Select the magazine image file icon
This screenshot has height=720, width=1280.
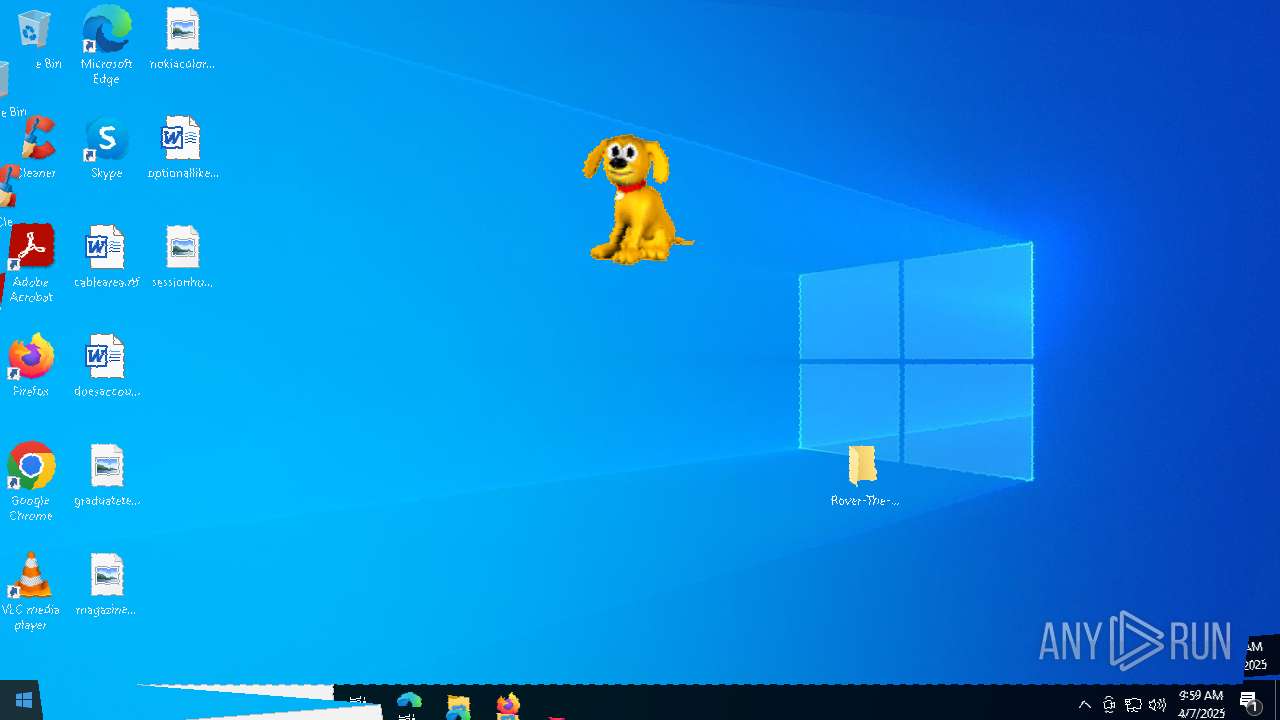tap(106, 584)
